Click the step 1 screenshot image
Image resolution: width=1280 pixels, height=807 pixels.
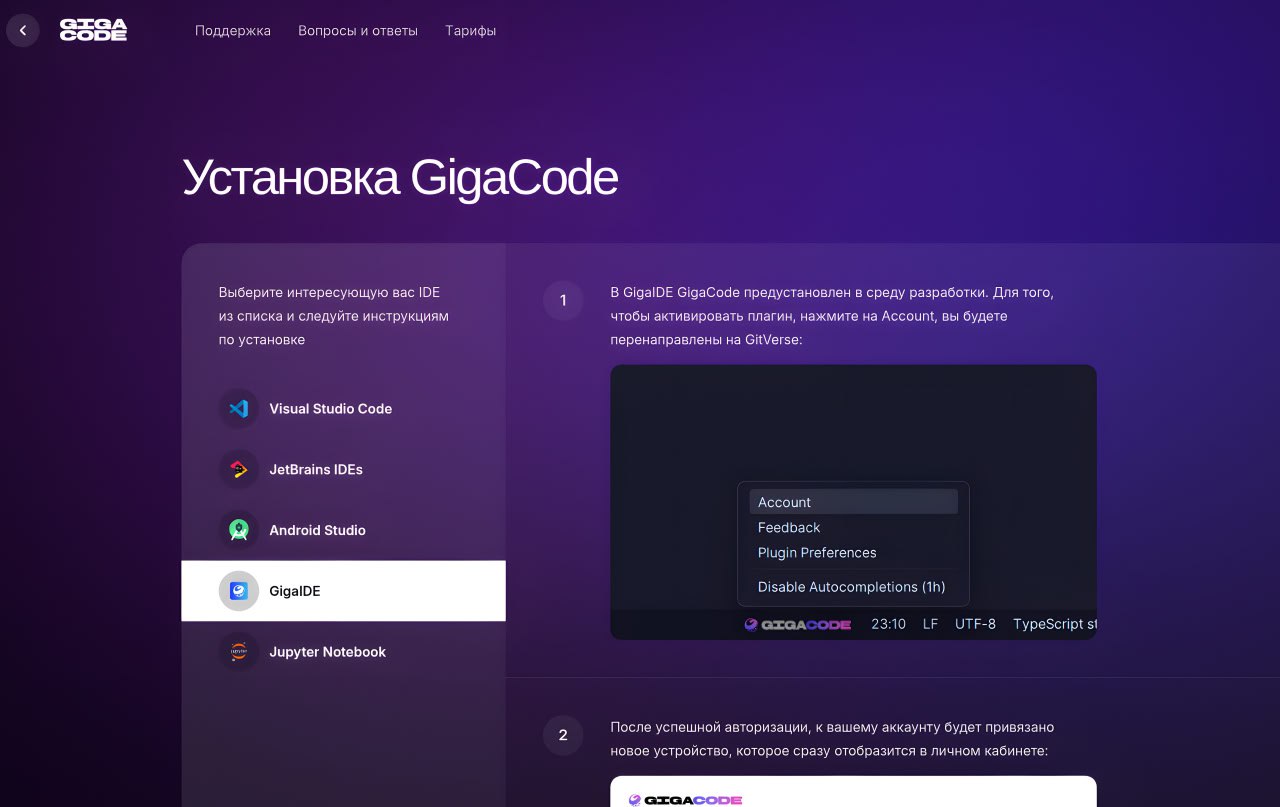(x=853, y=502)
